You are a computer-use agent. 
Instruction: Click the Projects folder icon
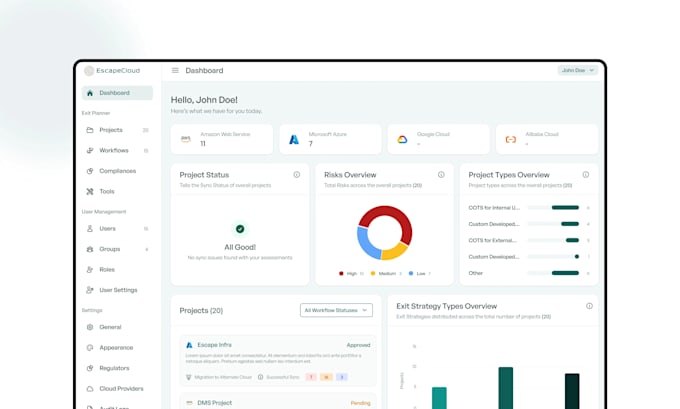click(x=90, y=130)
